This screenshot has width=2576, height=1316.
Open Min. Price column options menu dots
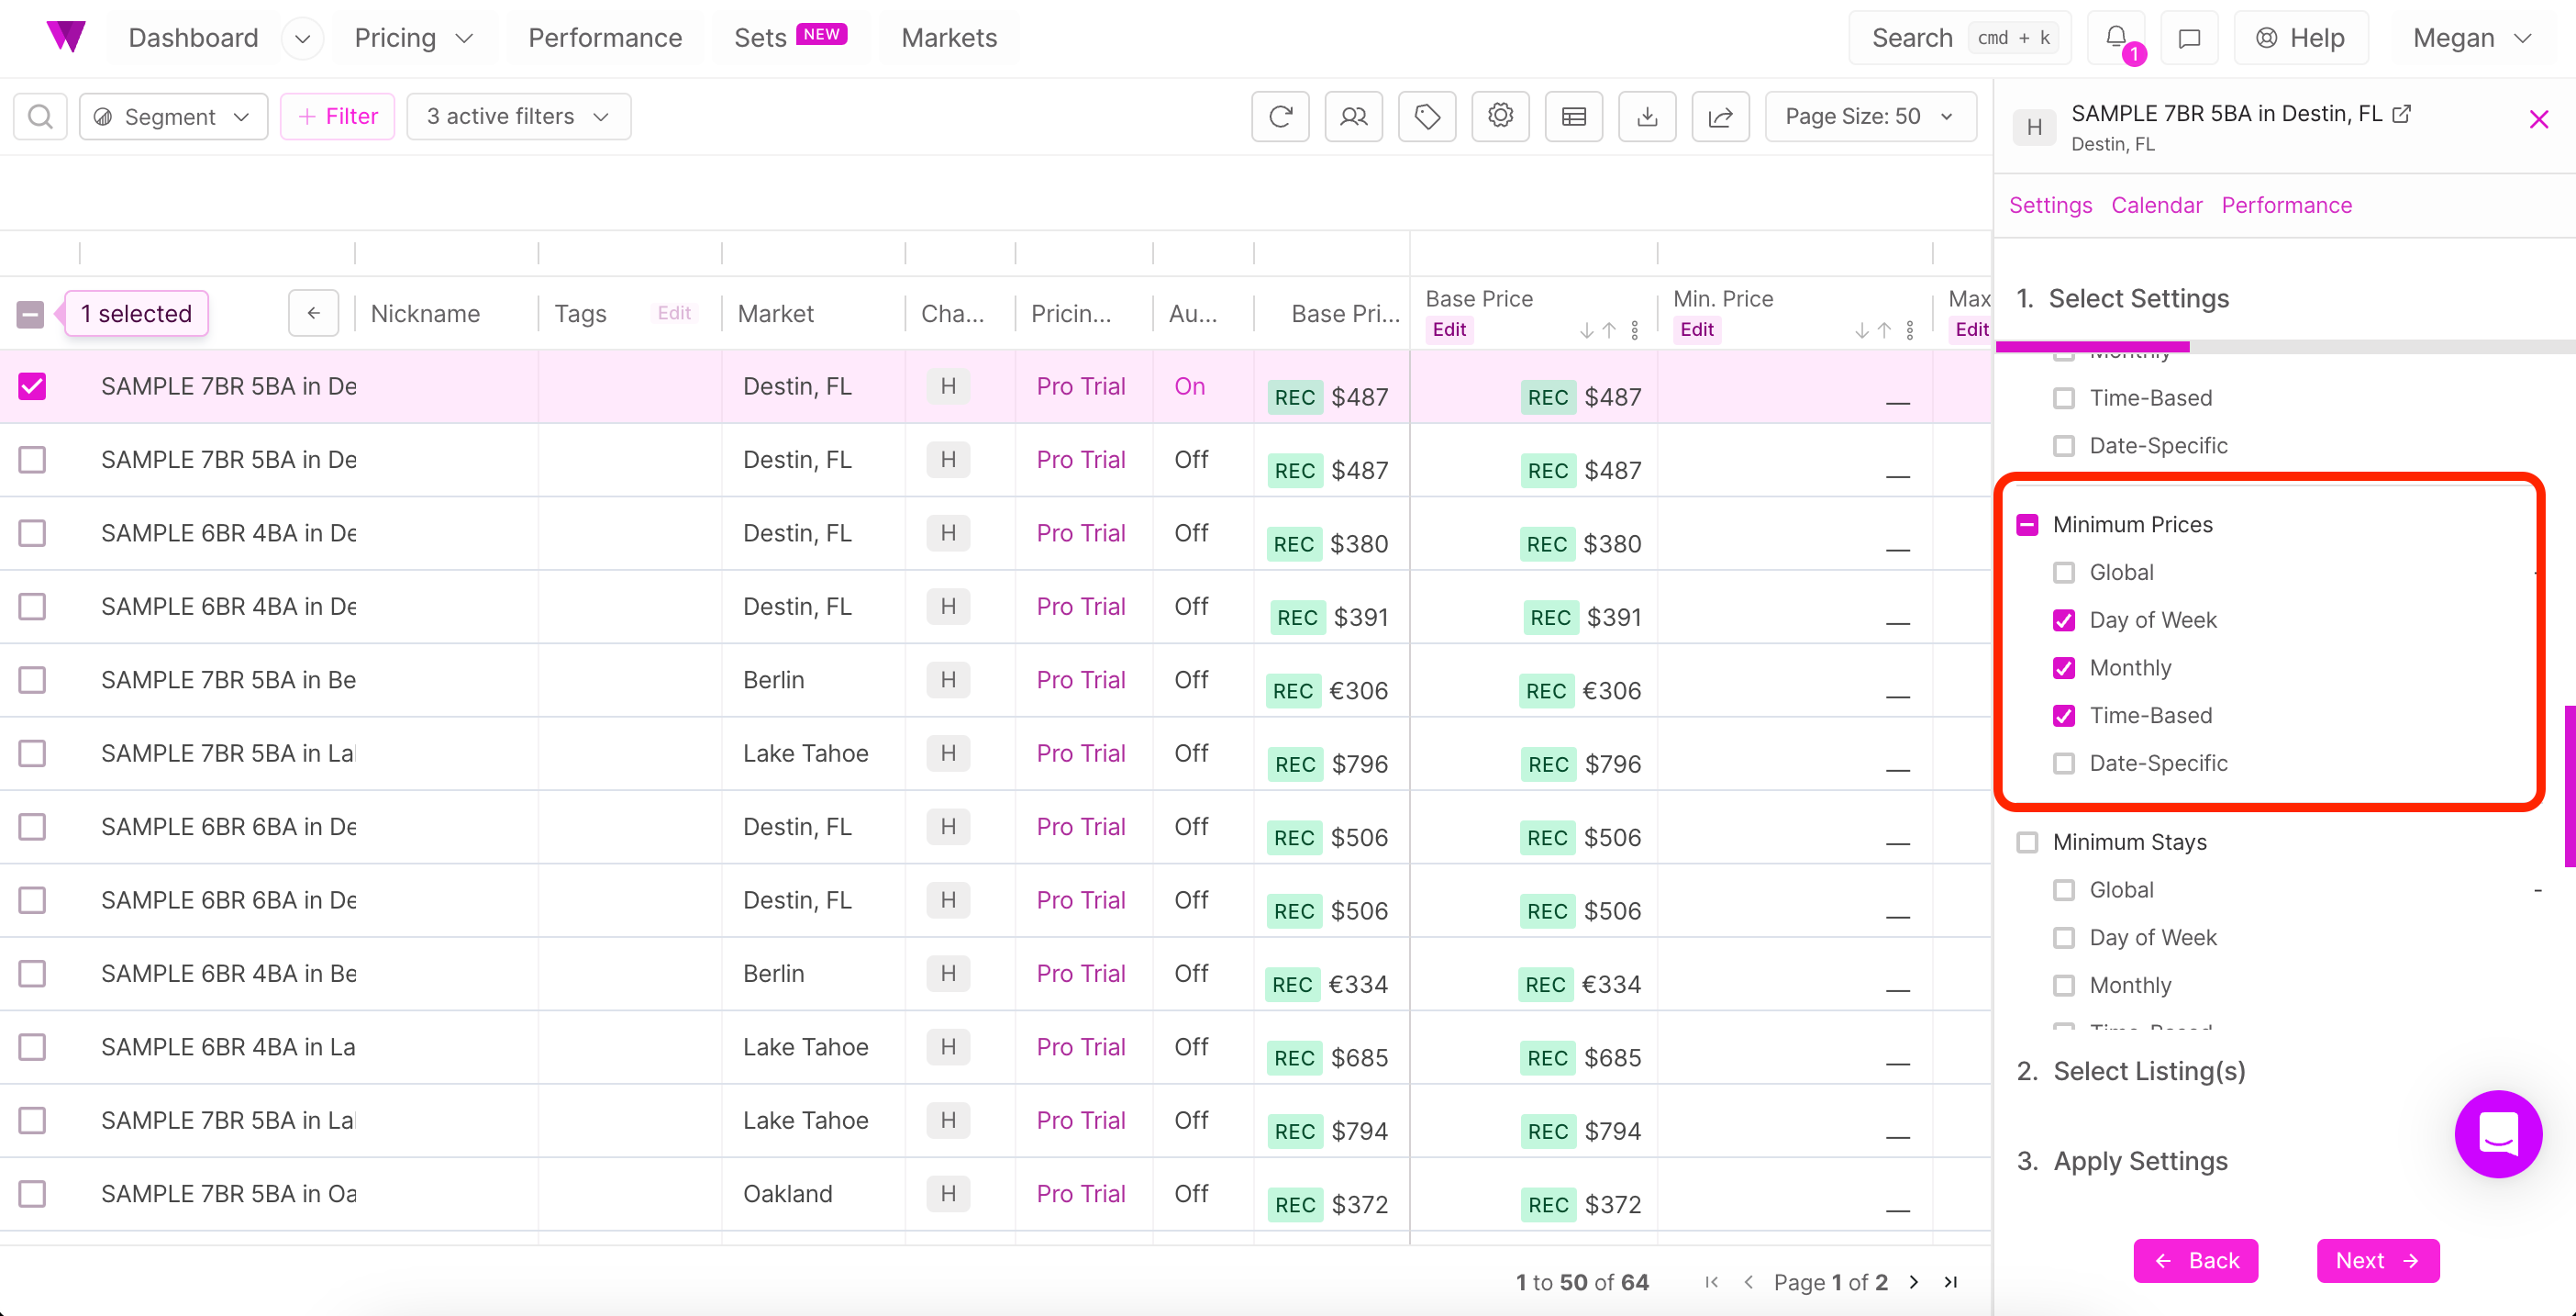click(x=1910, y=330)
